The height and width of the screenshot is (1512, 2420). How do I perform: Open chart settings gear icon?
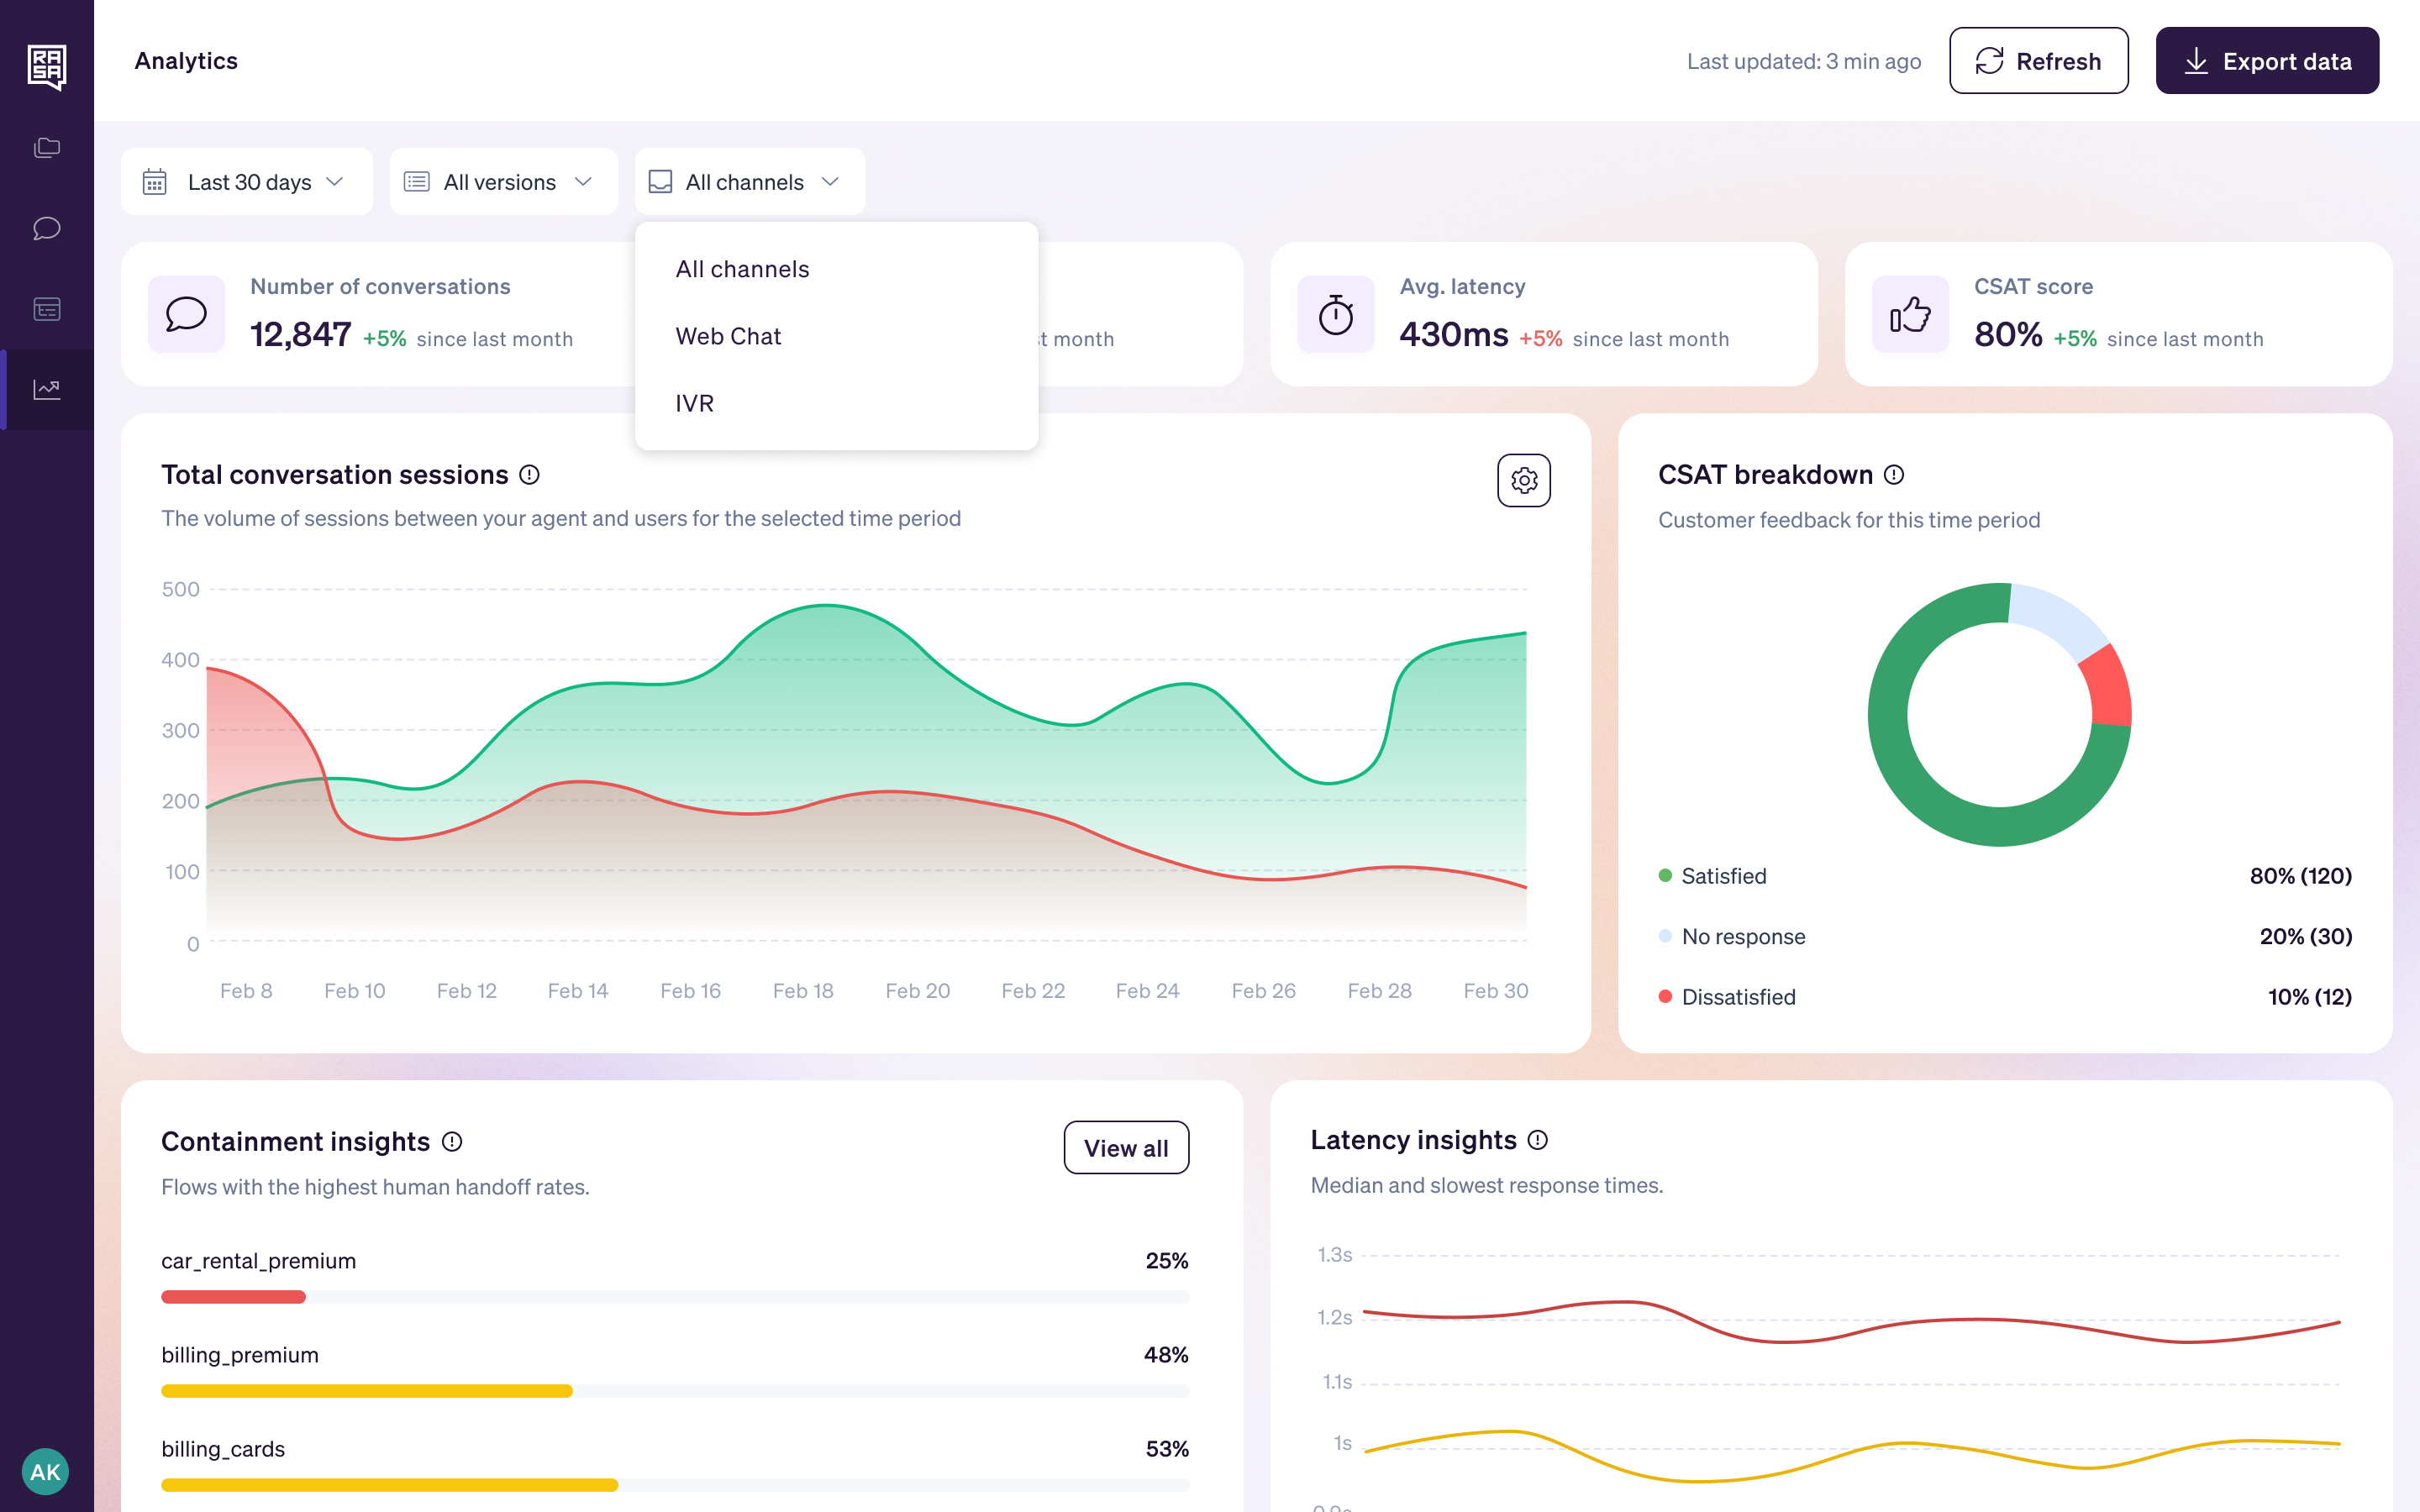1523,481
